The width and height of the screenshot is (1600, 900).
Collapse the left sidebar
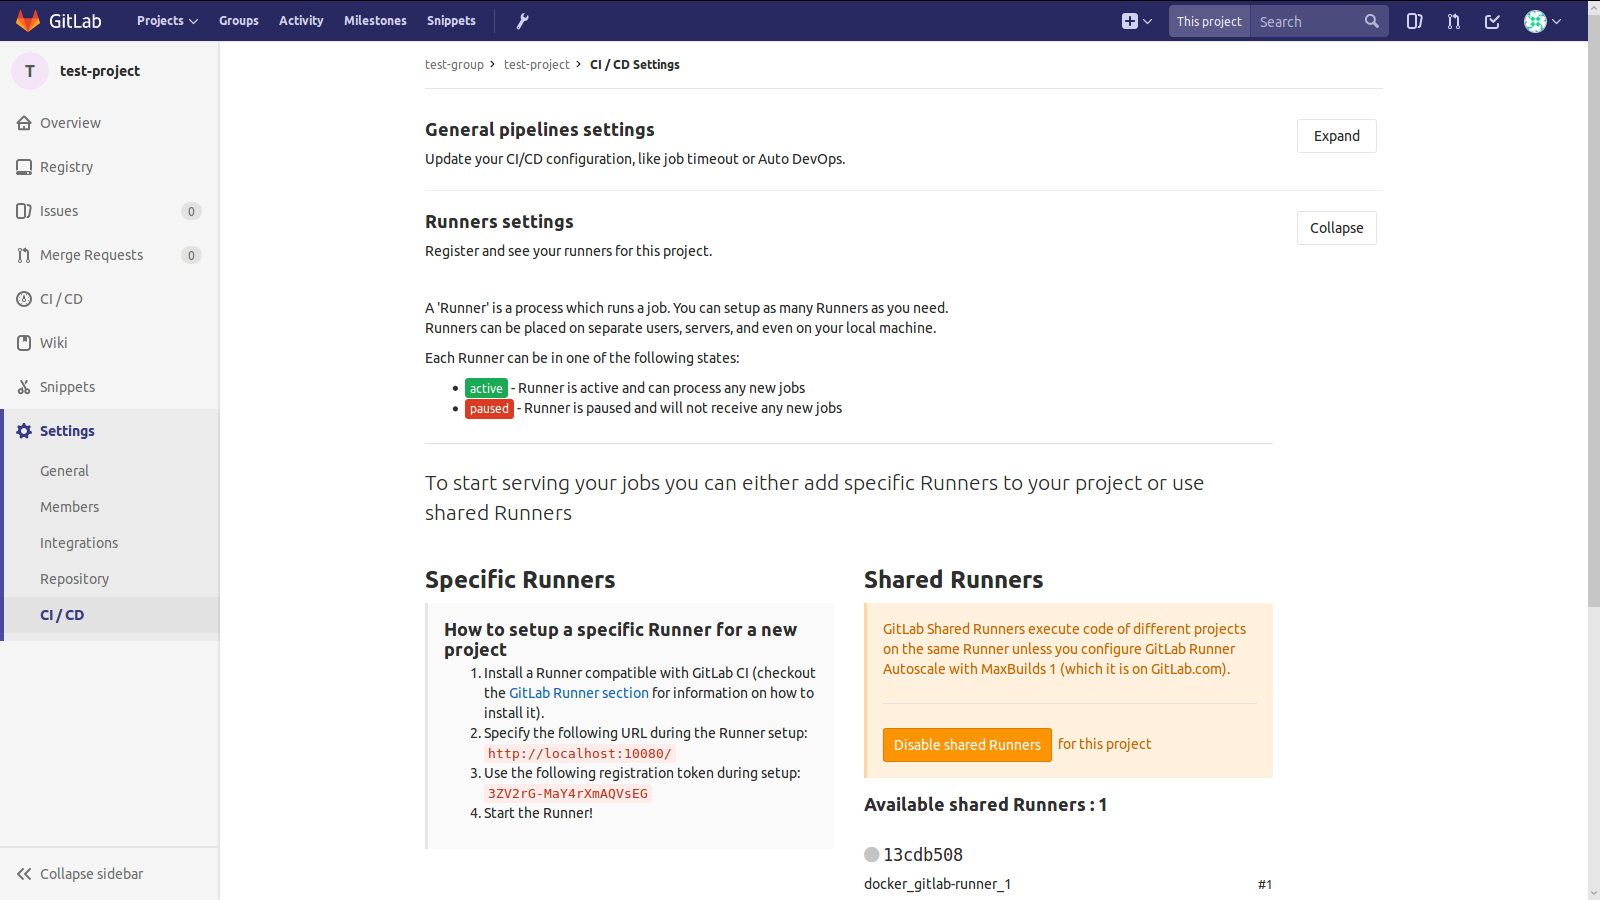(91, 873)
